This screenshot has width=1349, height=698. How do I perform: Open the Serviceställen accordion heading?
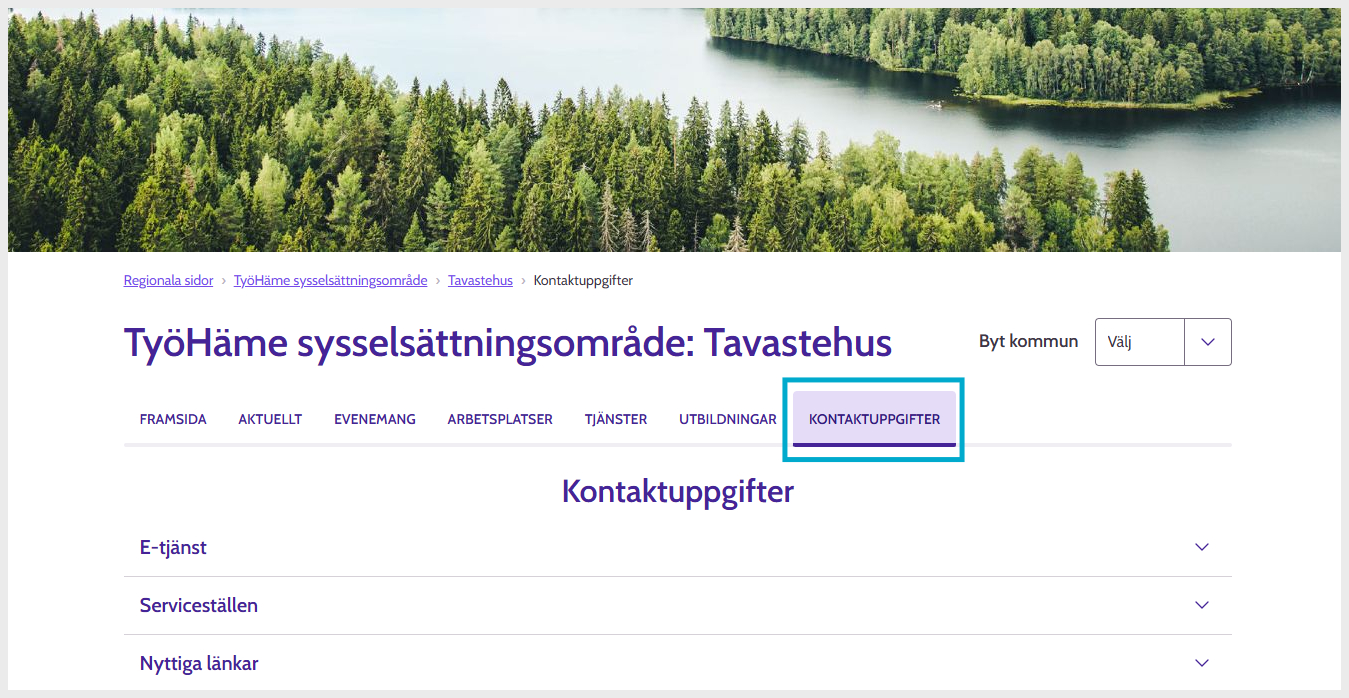pyautogui.click(x=677, y=605)
